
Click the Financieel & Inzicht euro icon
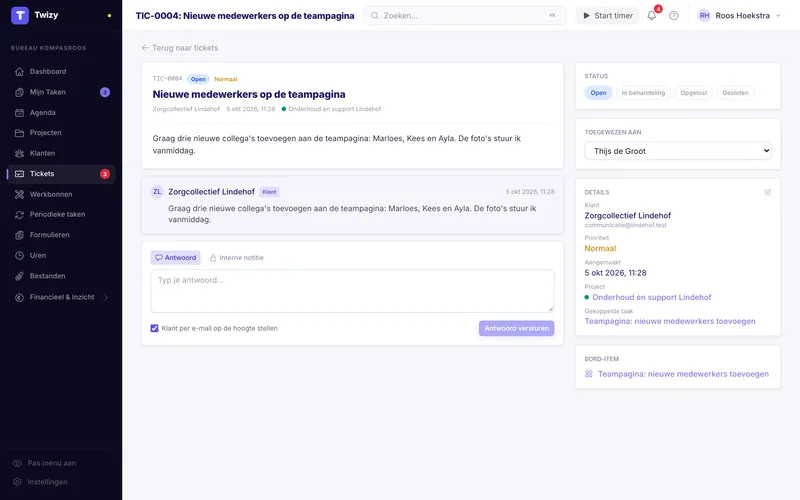[19, 297]
